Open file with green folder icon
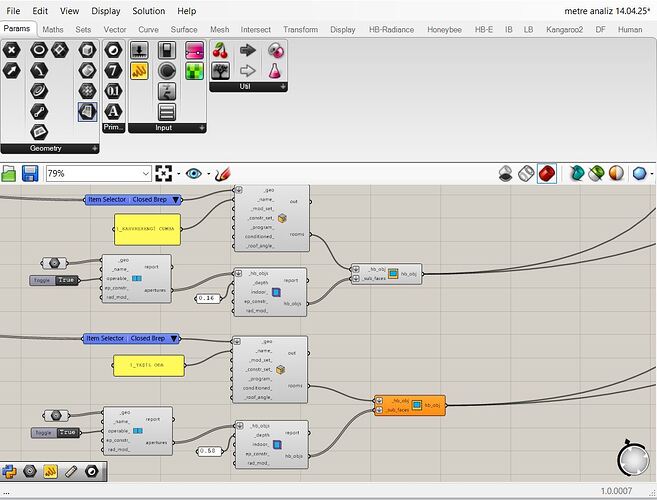657x500 pixels. coord(9,174)
